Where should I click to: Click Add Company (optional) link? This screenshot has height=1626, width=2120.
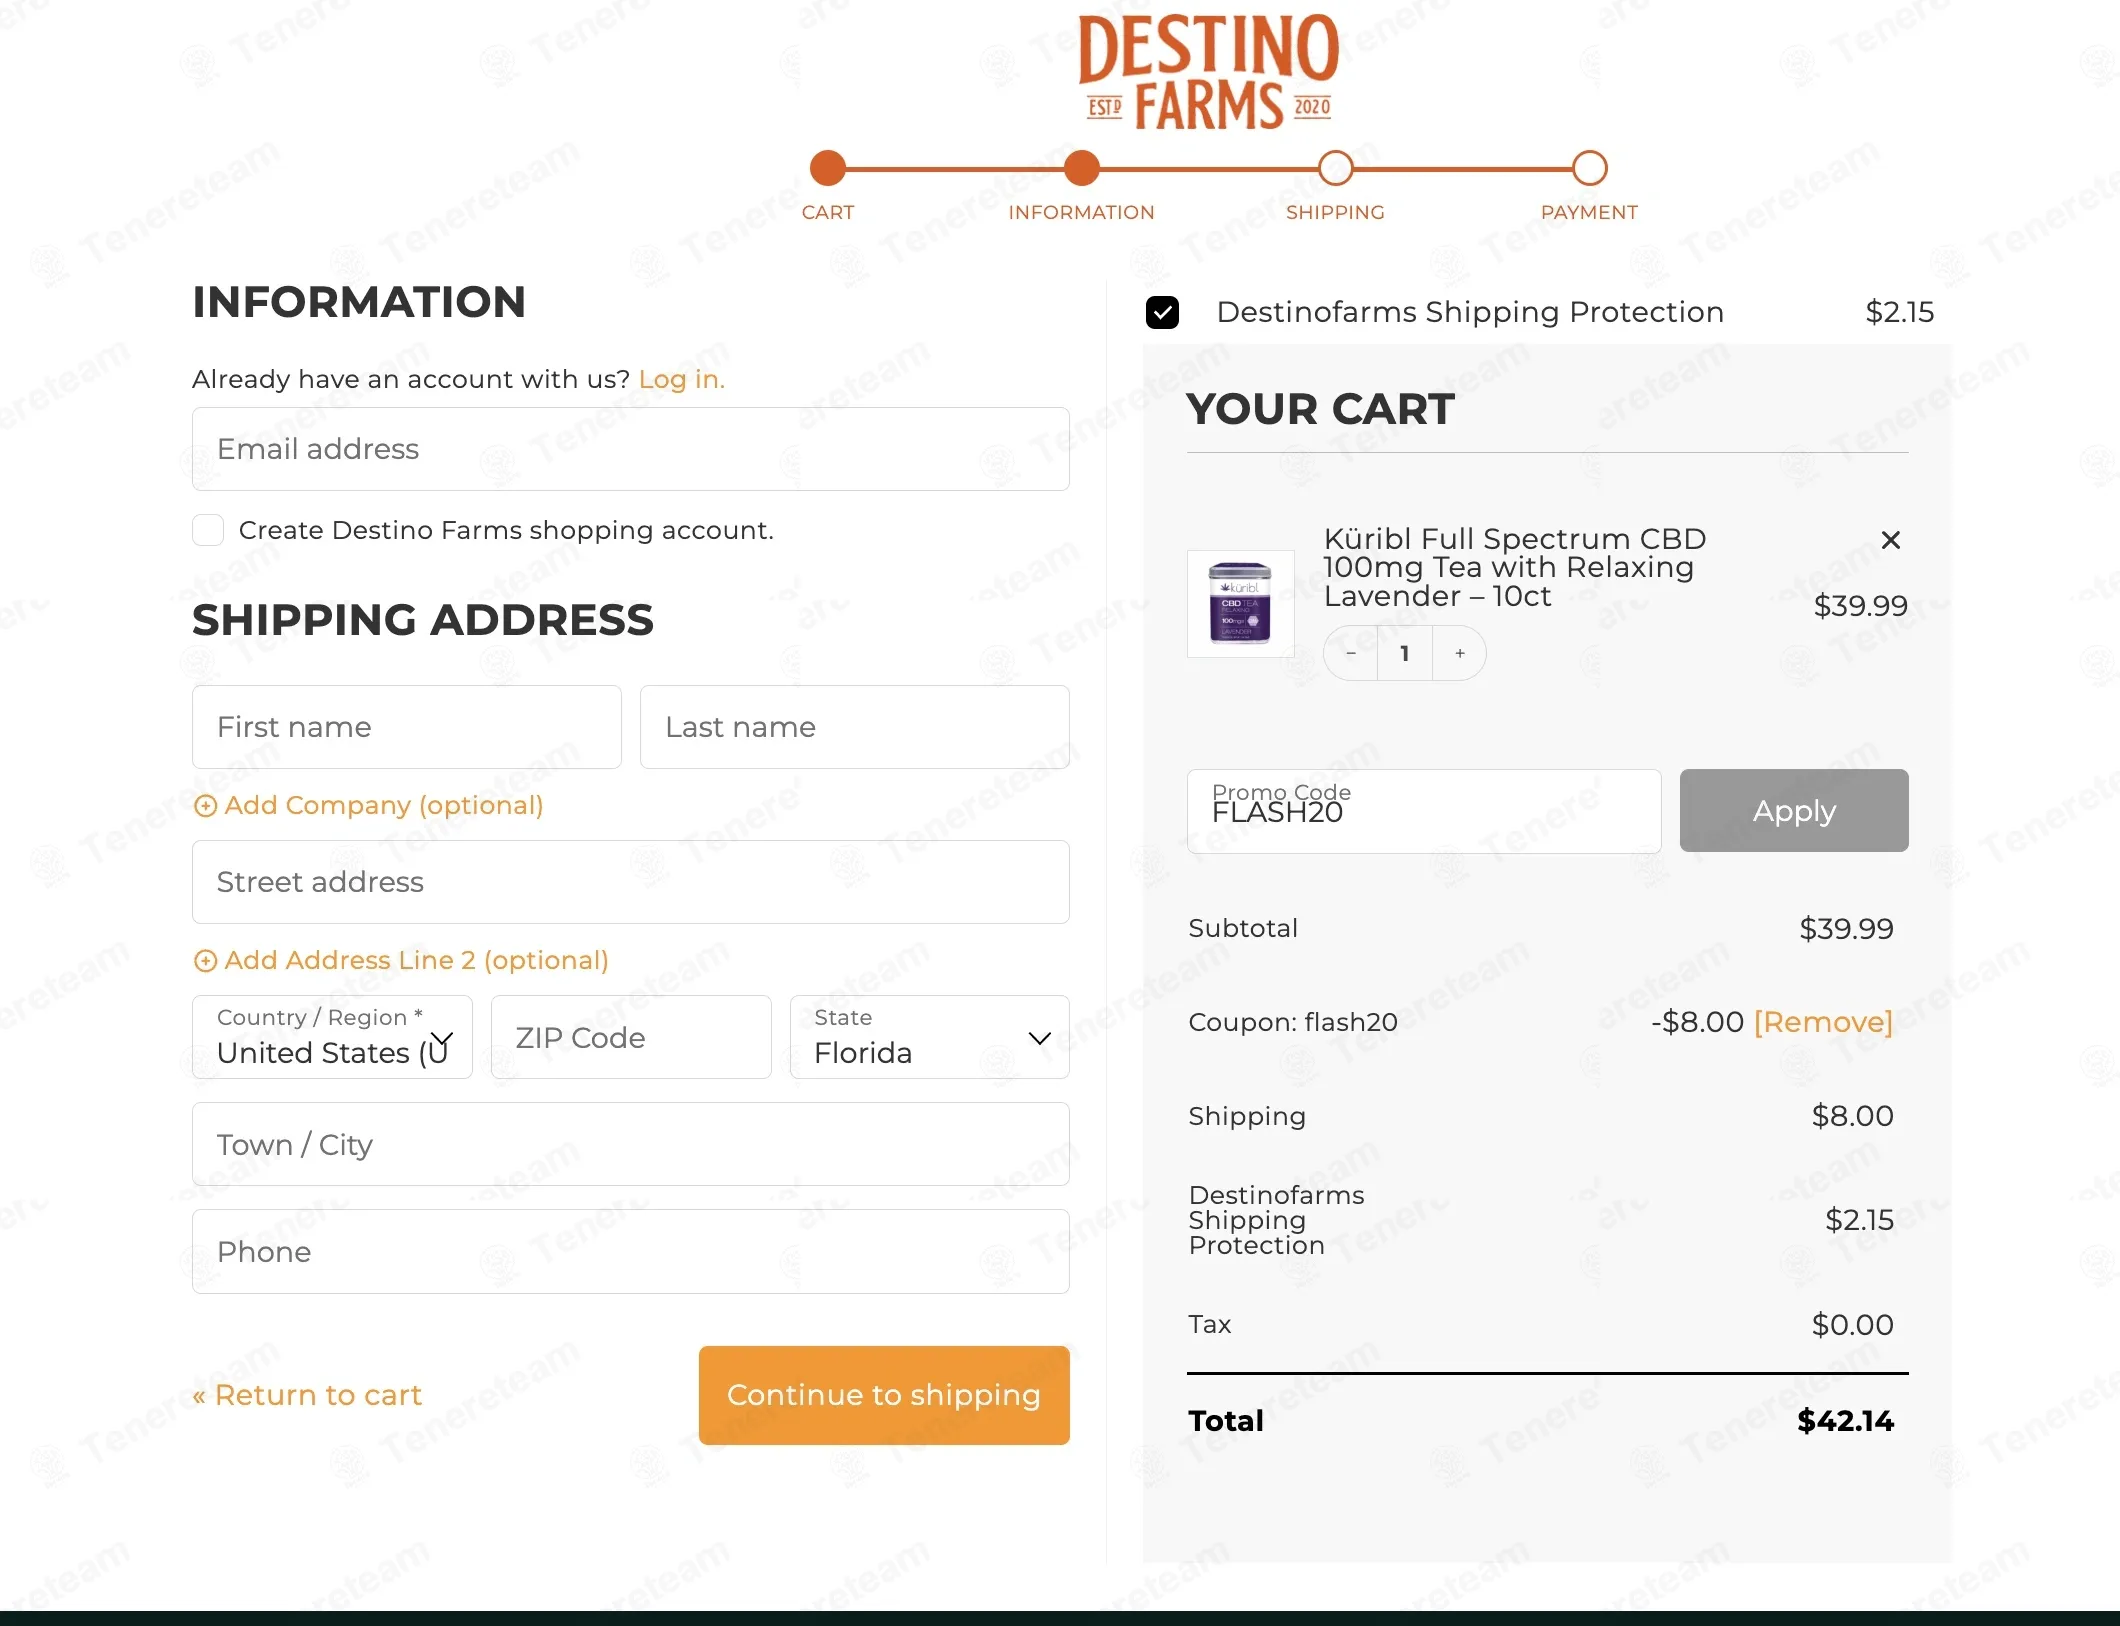point(384,805)
